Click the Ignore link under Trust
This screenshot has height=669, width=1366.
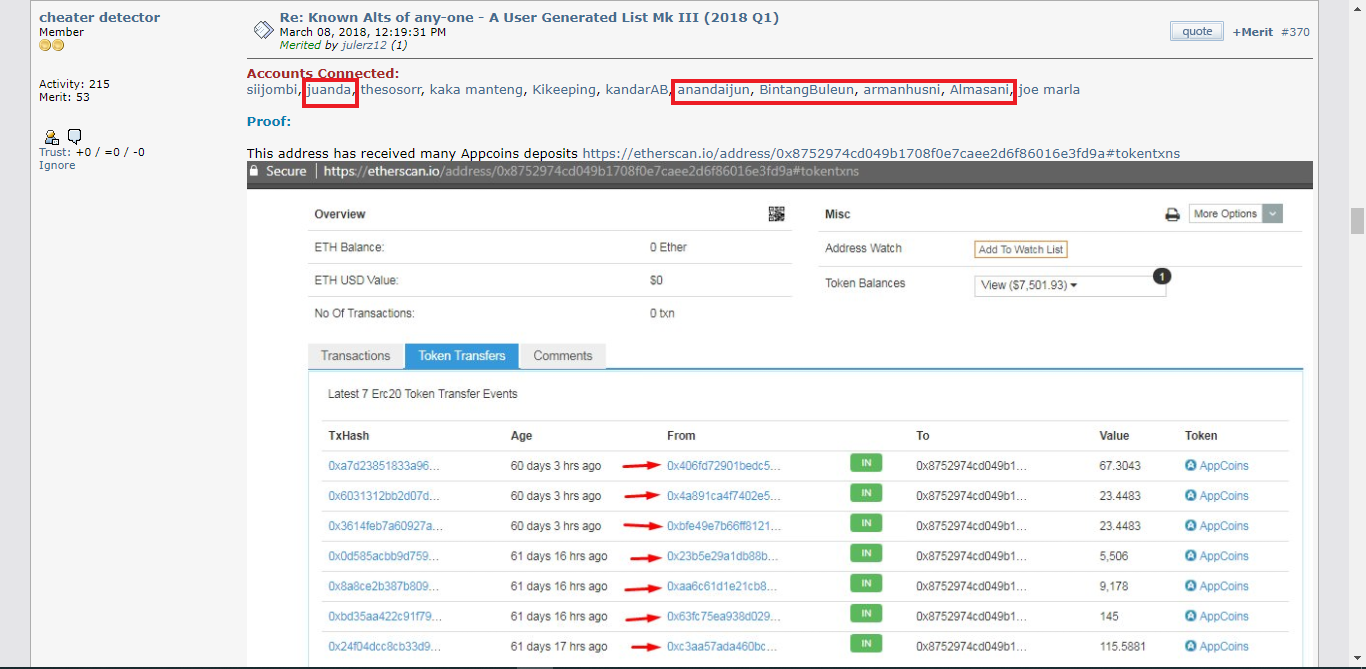click(x=57, y=165)
